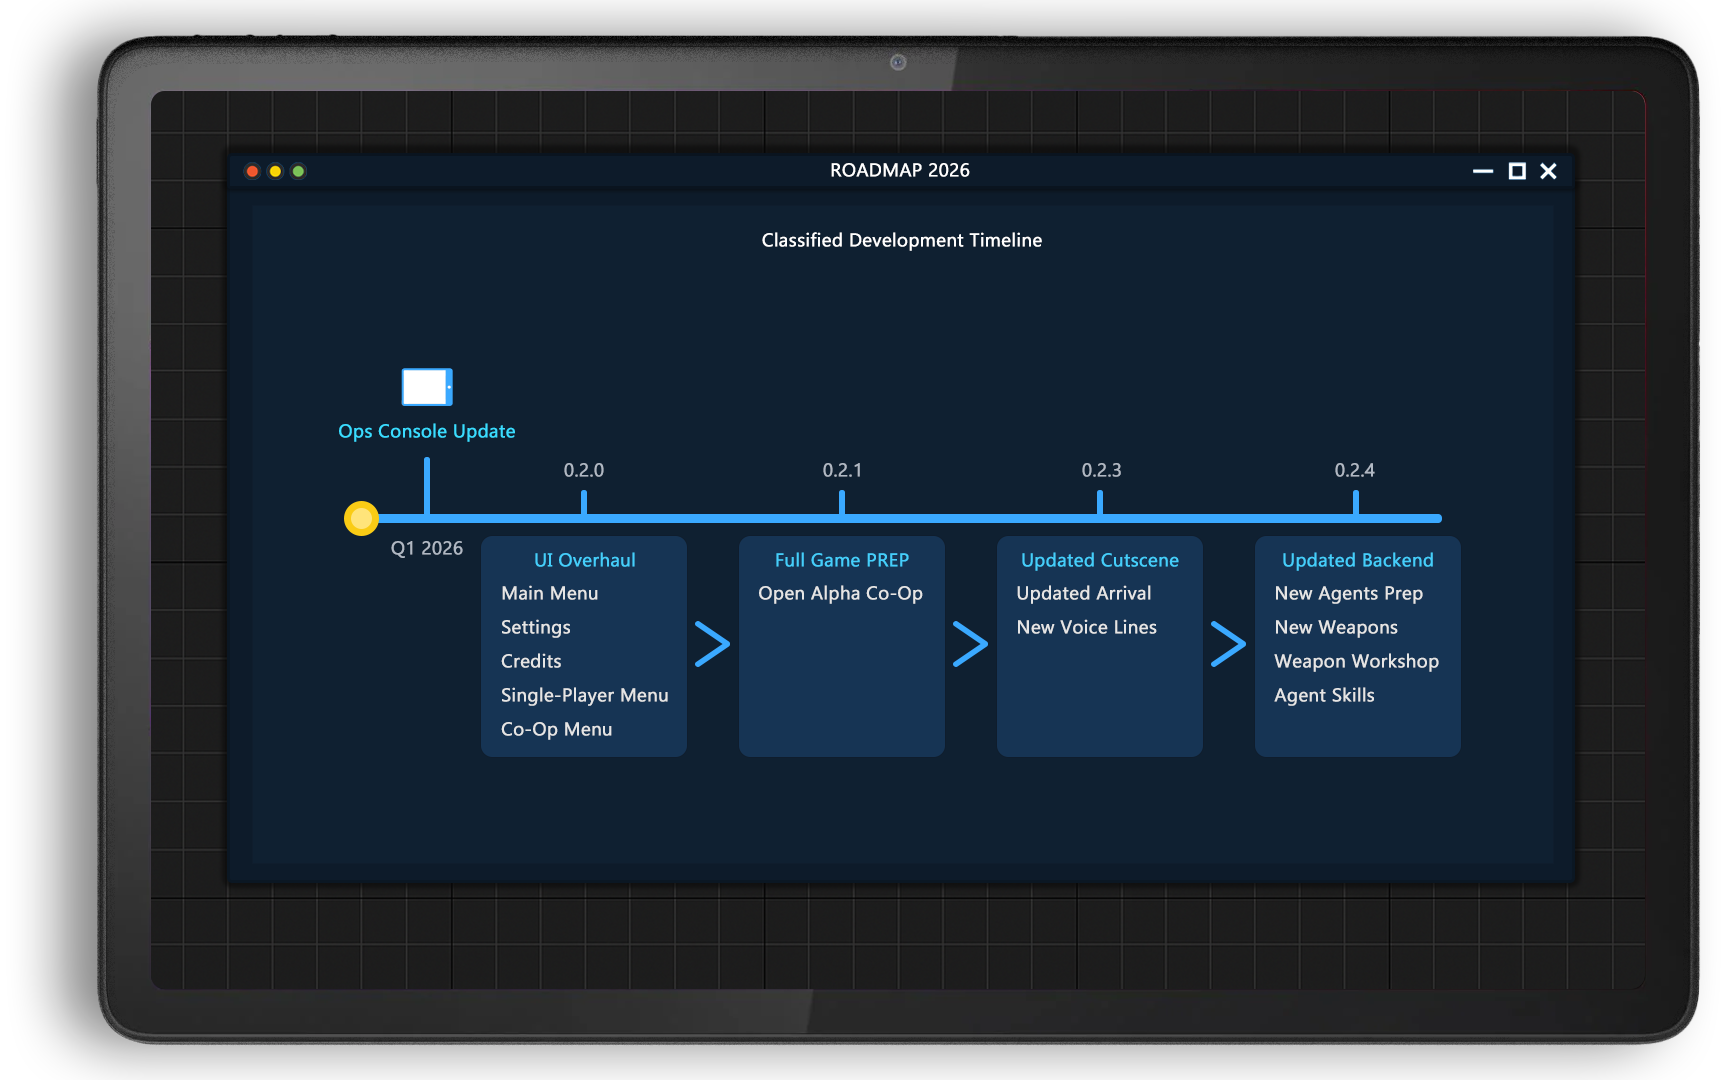
Task: Click arrow between Full Game PREP and Updated Cutscene
Action: [x=970, y=644]
